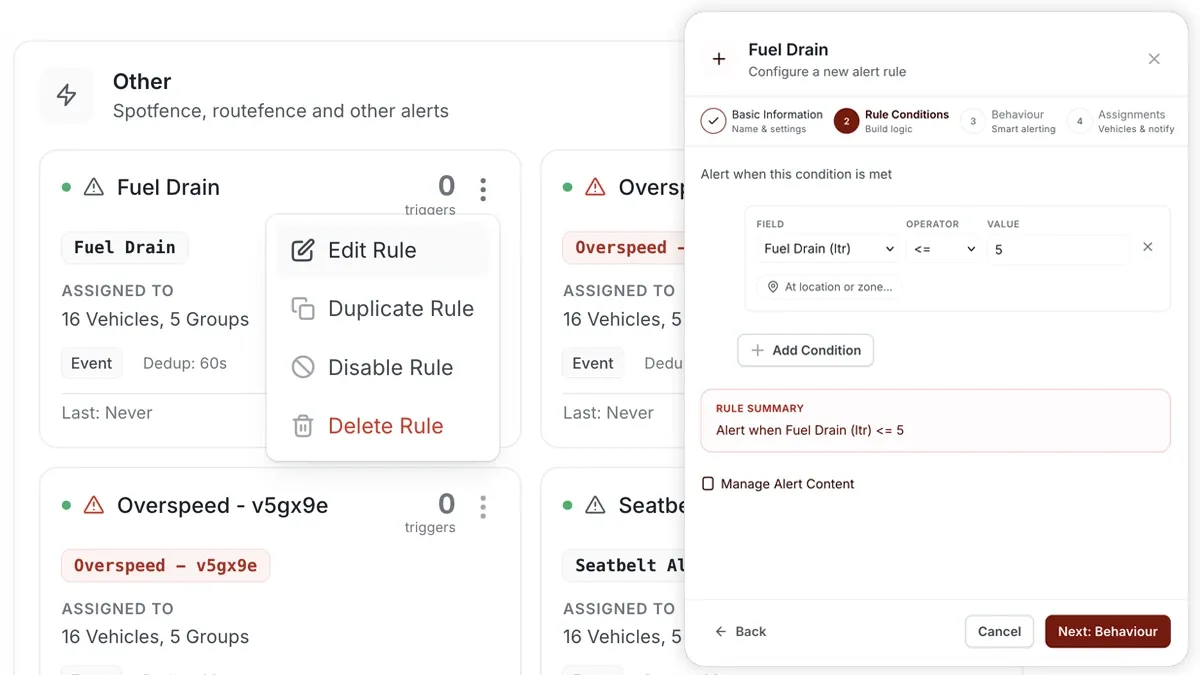1200x675 pixels.
Task: Go to the Basic Information step
Action: (x=762, y=121)
